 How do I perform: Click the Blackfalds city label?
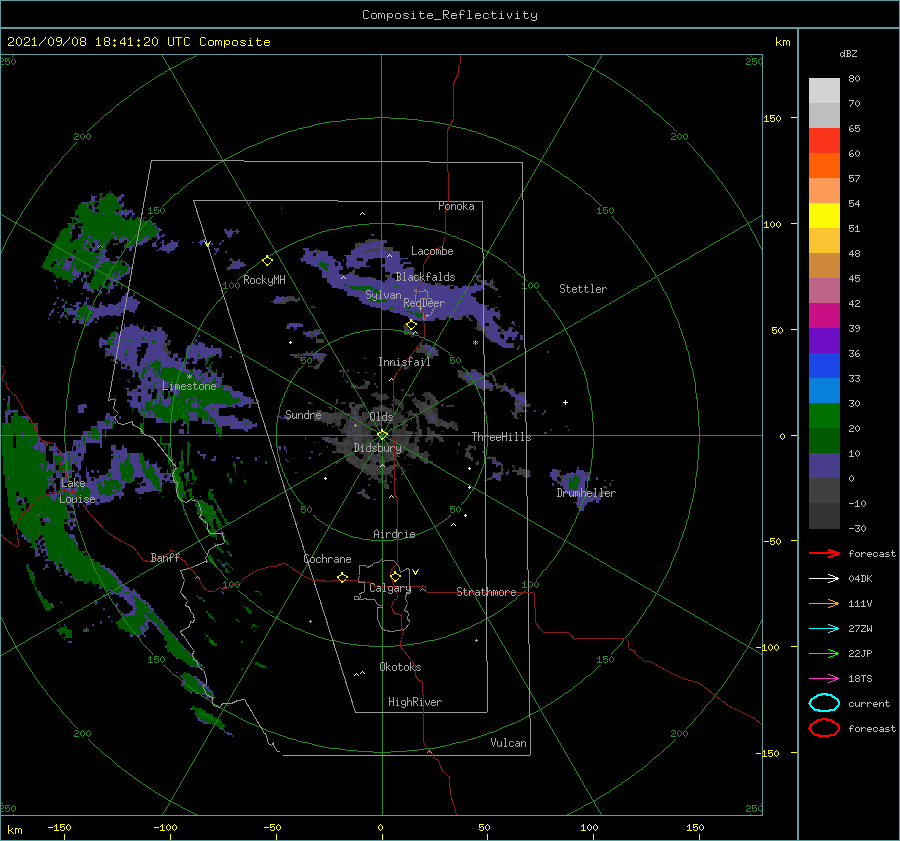(425, 277)
